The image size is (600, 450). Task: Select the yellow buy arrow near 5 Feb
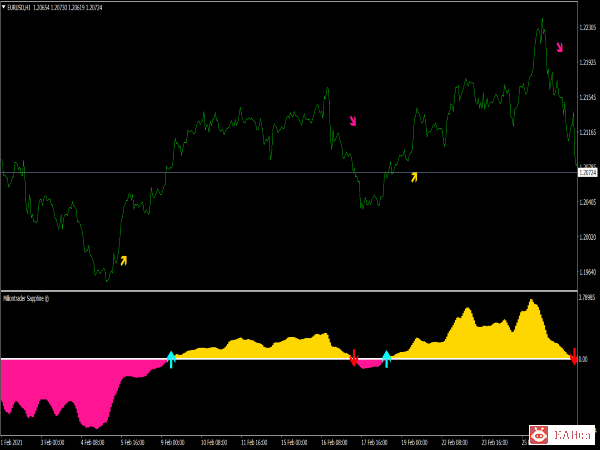coord(124,261)
